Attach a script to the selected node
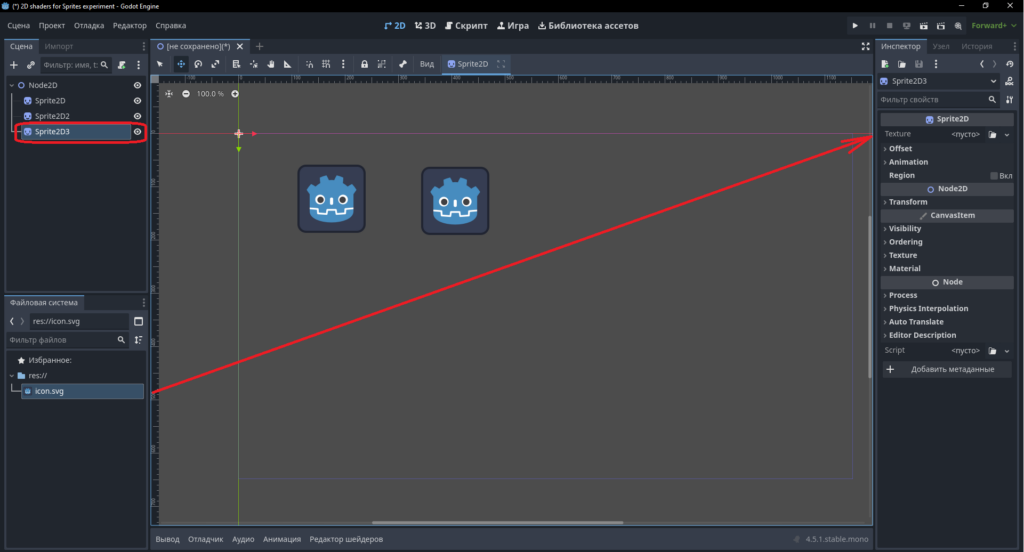Viewport: 1024px width, 552px height. (121, 65)
